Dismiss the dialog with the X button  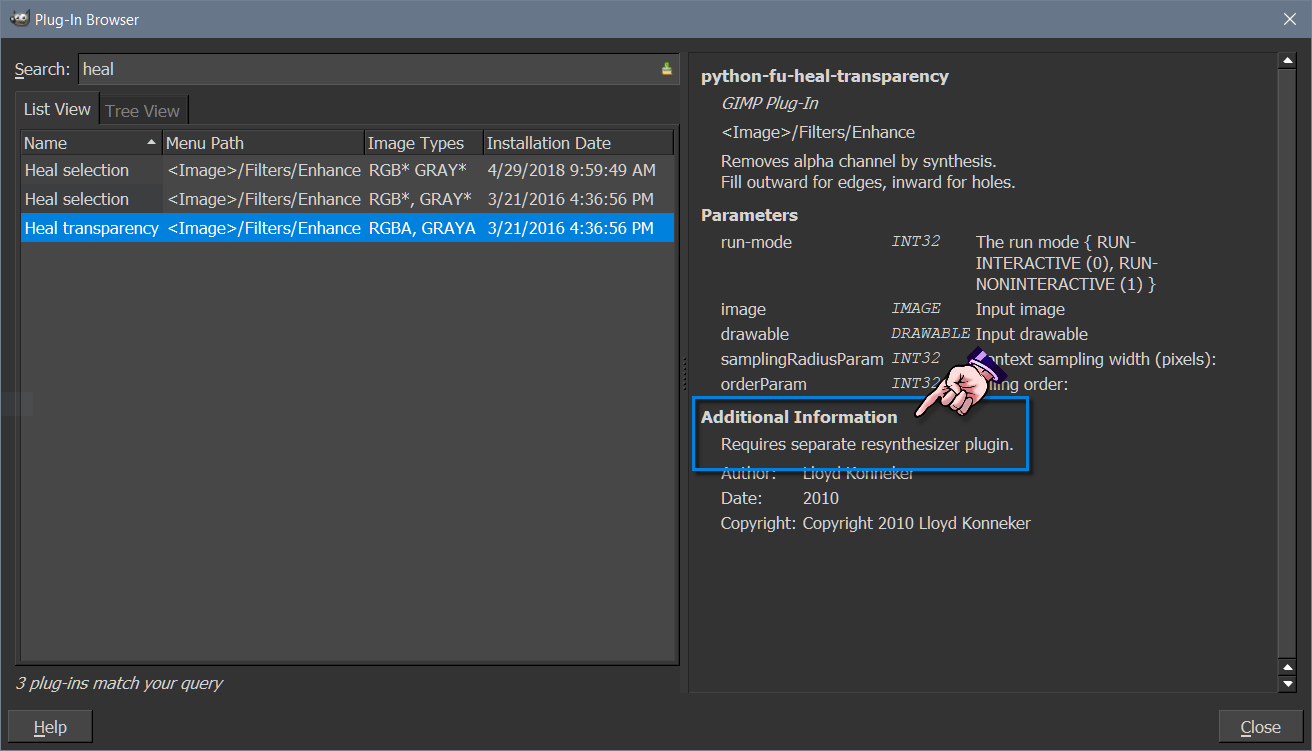(1290, 18)
